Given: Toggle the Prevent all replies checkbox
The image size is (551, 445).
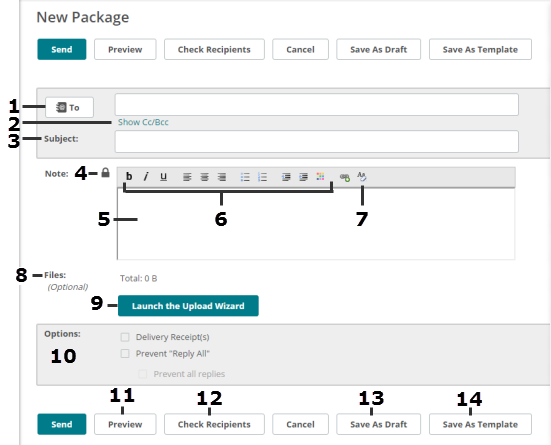Looking at the screenshot, I should pyautogui.click(x=143, y=374).
